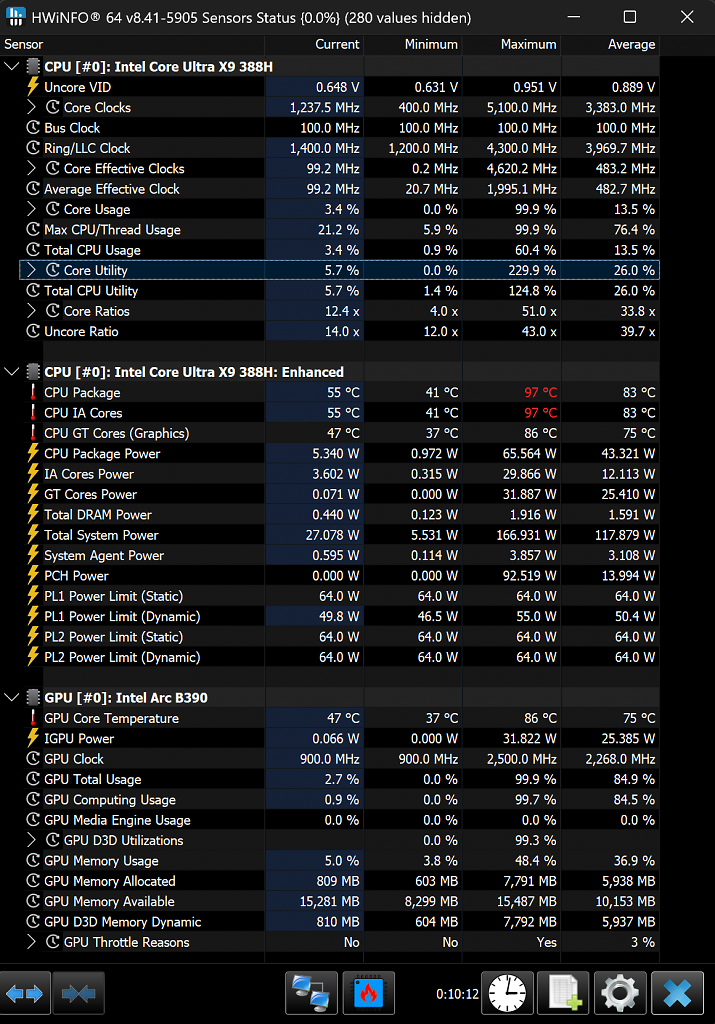Click the PCH Power lightning icon
Viewport: 715px width, 1024px height.
(x=33, y=575)
